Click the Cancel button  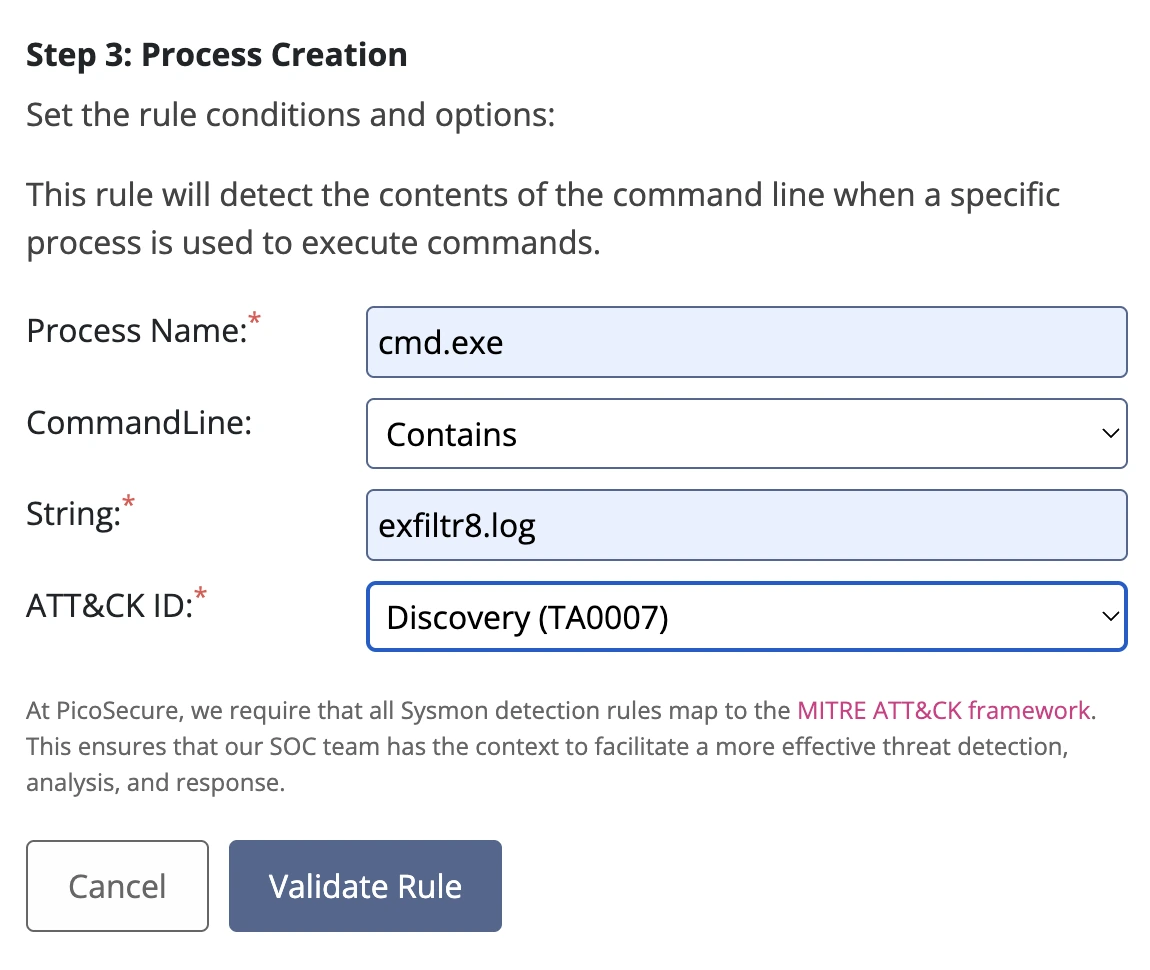coord(117,886)
